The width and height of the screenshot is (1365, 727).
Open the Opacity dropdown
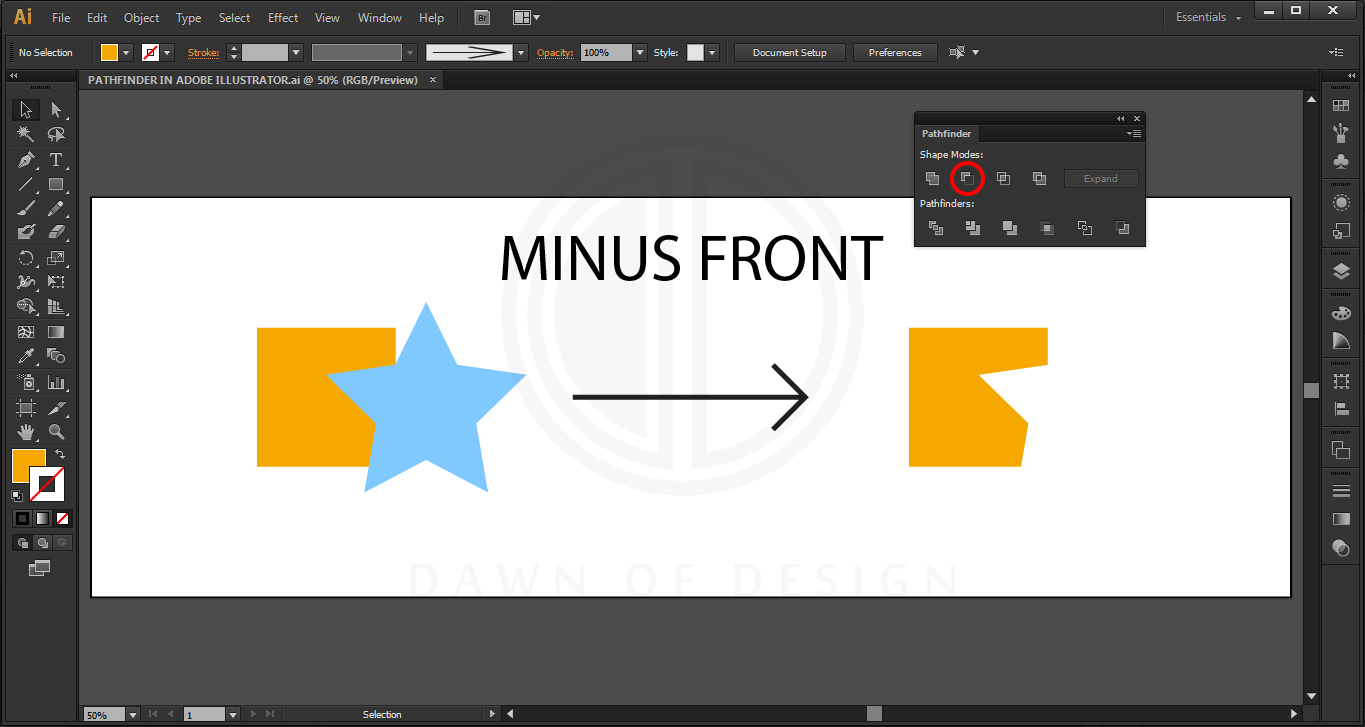639,52
